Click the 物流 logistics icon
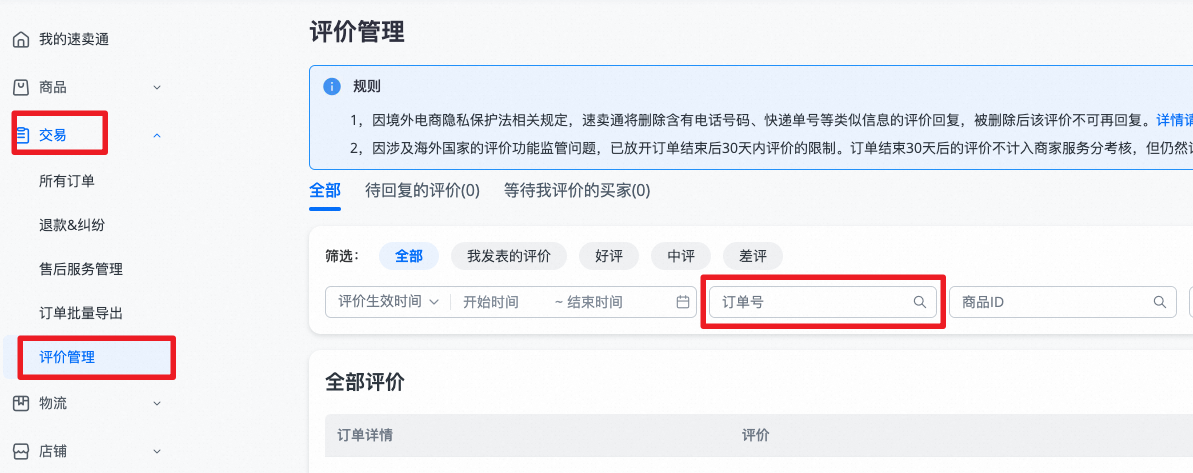 [x=20, y=403]
